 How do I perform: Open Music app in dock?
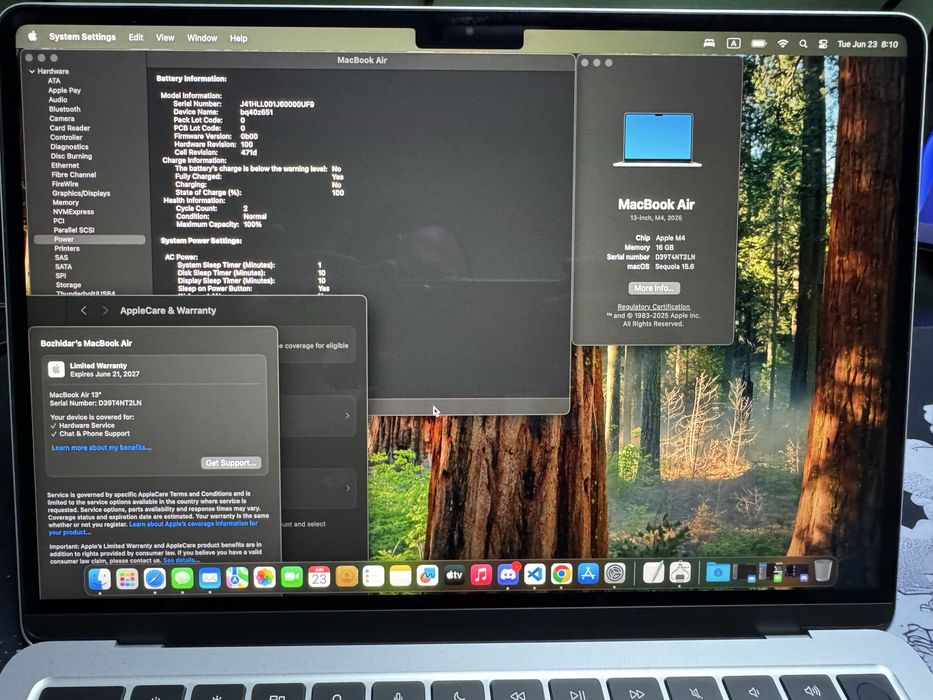[x=481, y=575]
